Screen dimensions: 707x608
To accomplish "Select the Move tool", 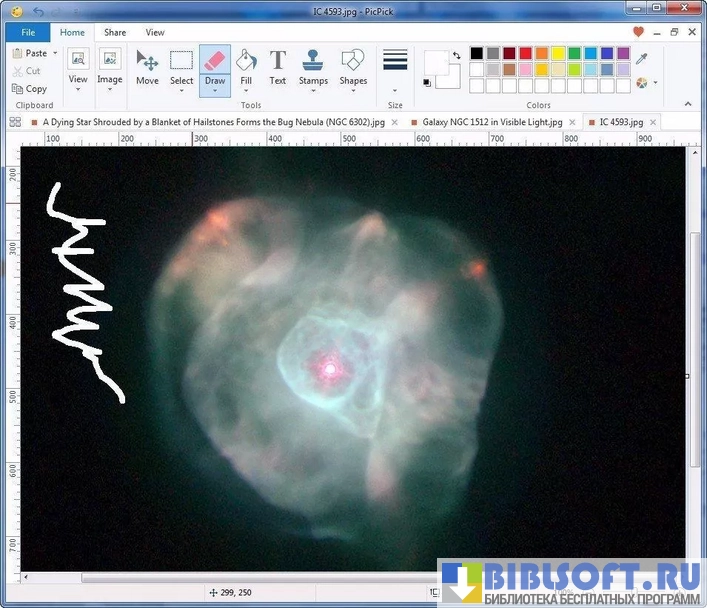I will point(147,67).
